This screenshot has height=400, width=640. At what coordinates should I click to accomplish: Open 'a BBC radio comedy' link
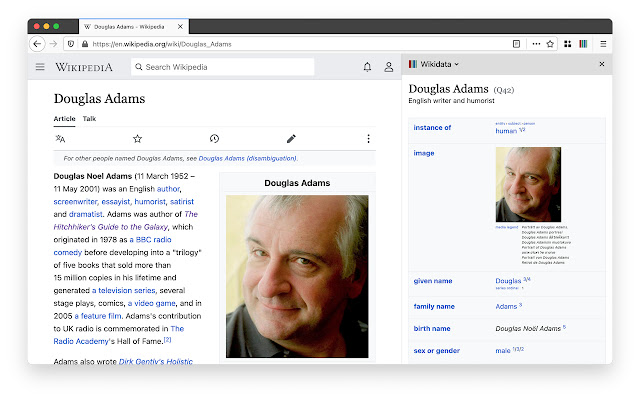(151, 240)
